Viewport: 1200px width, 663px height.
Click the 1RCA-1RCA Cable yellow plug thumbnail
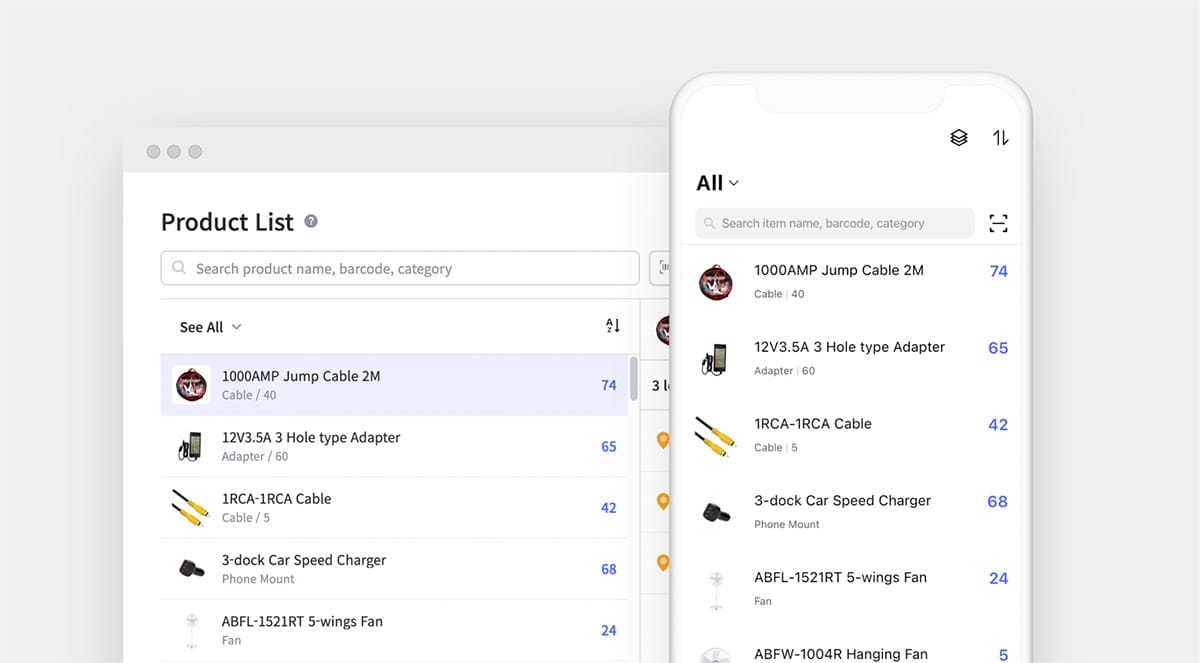[x=188, y=508]
